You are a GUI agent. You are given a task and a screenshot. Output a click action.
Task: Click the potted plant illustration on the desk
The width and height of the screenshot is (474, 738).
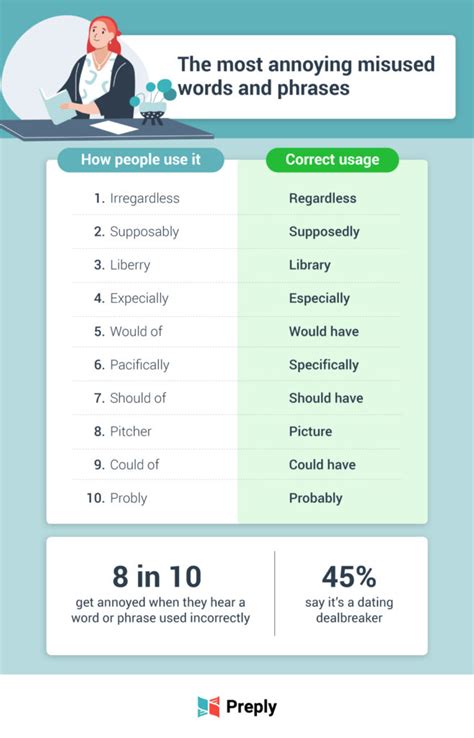click(153, 102)
